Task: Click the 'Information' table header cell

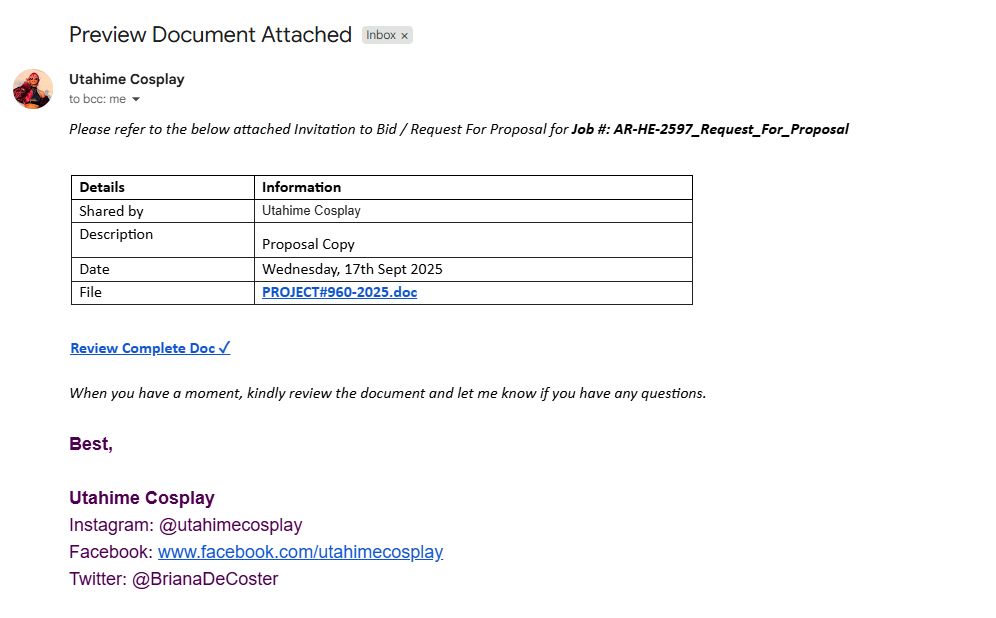Action: [x=473, y=187]
